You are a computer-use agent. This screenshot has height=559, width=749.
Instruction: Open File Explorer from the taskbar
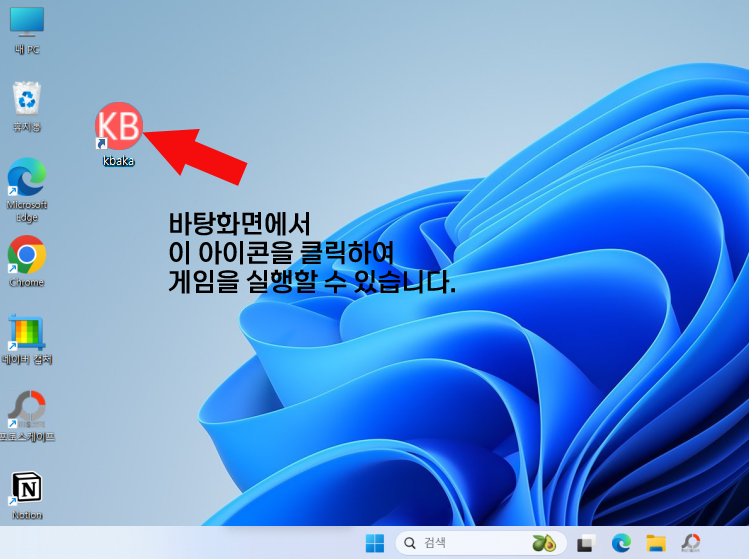(656, 543)
